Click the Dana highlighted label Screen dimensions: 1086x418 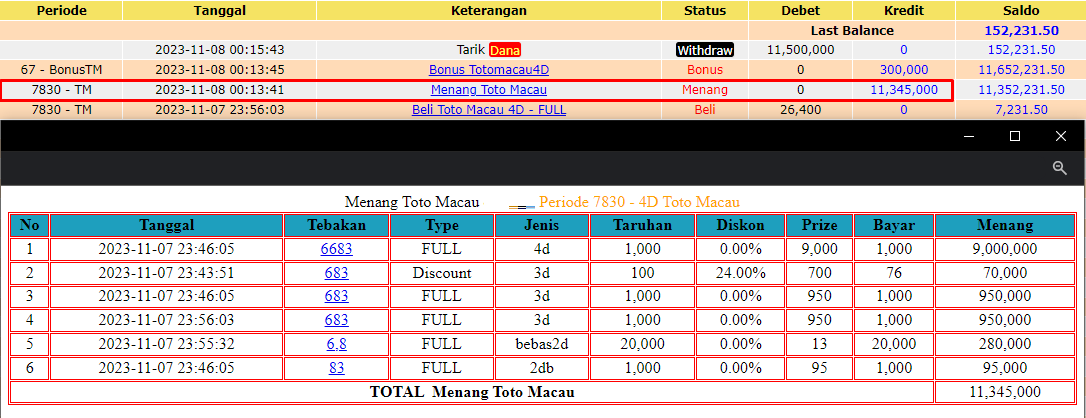pos(505,51)
